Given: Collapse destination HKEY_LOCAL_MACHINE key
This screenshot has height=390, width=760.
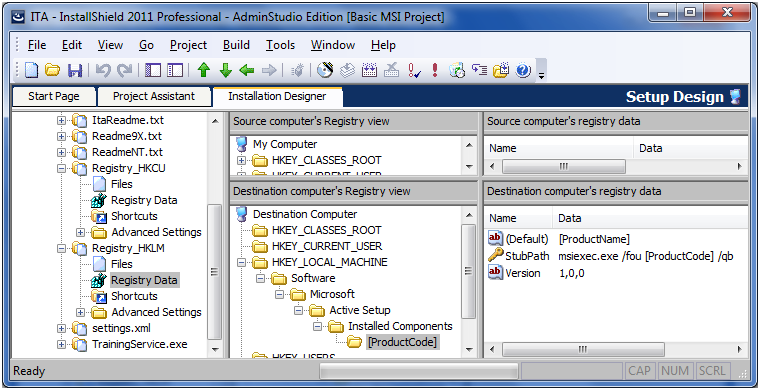Looking at the screenshot, I should [241, 262].
